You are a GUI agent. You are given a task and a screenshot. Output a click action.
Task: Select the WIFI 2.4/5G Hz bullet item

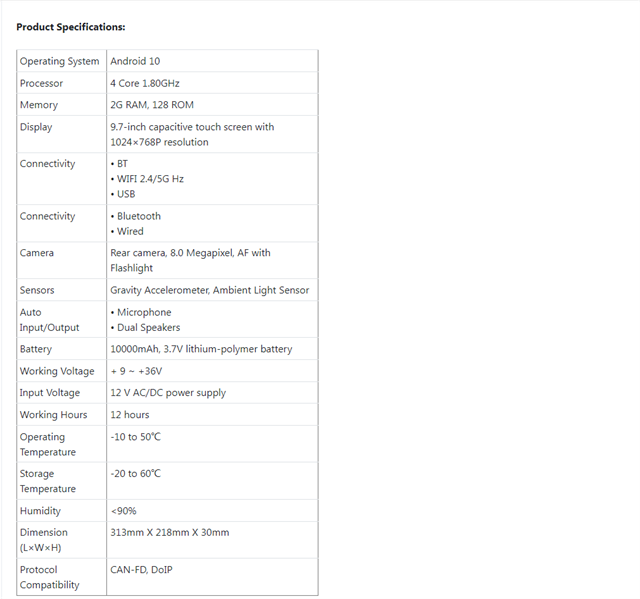tap(147, 179)
